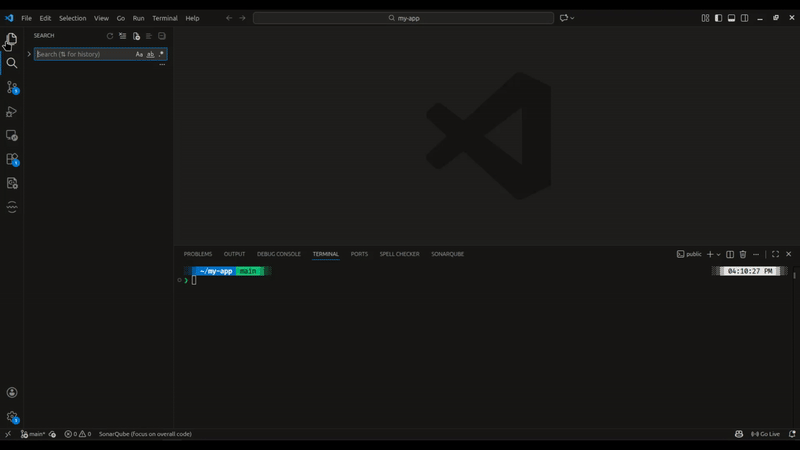Open the Edit menu
Viewport: 800px width, 450px height.
click(x=45, y=18)
